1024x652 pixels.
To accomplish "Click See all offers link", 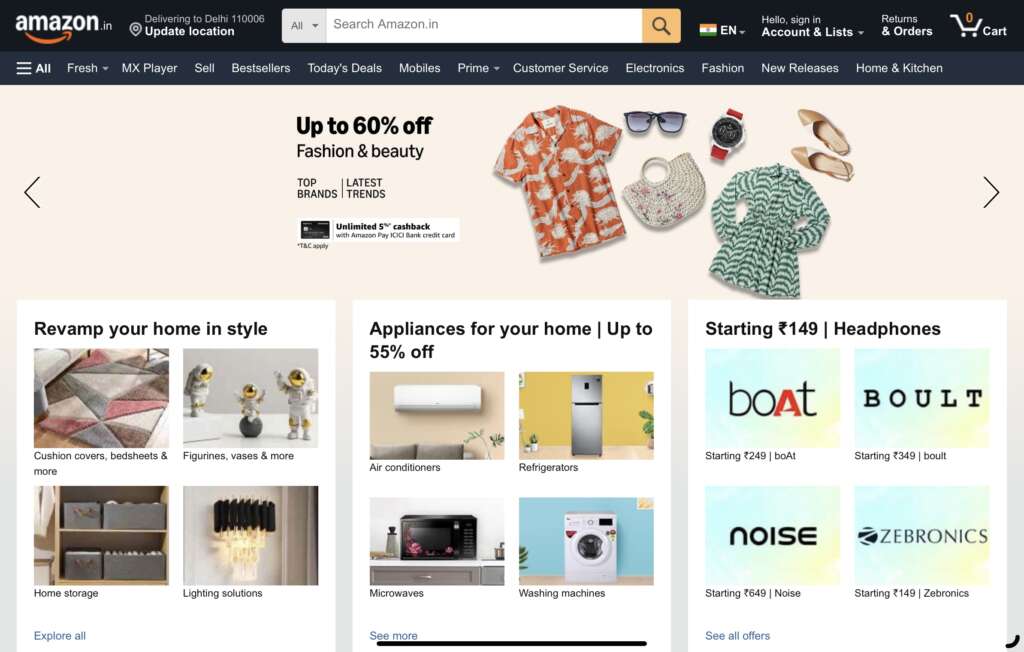I will pos(737,636).
